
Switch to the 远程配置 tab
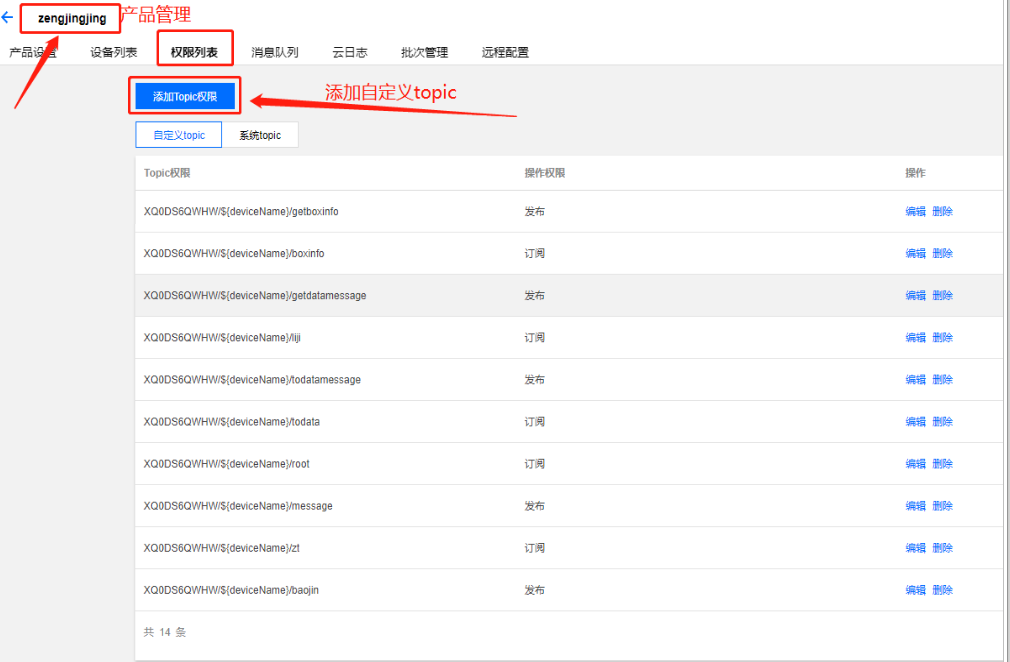click(x=505, y=53)
